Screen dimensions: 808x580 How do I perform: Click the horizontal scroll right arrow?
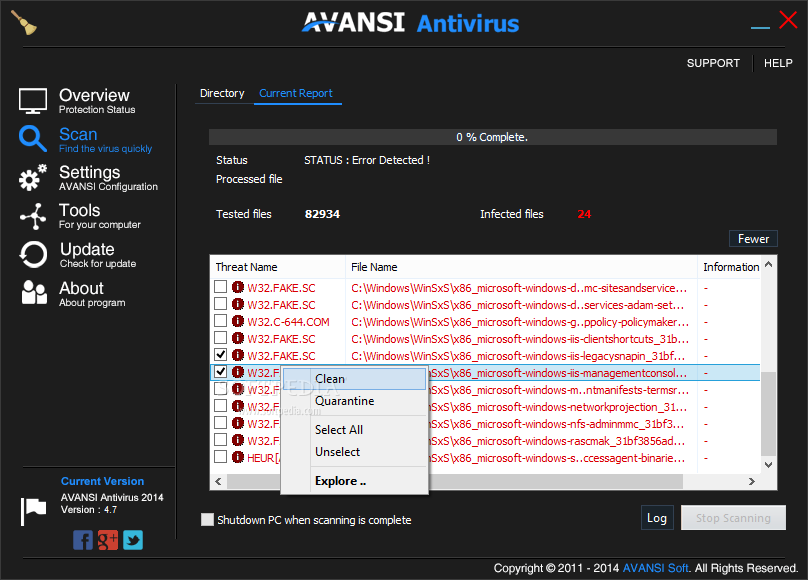(752, 482)
